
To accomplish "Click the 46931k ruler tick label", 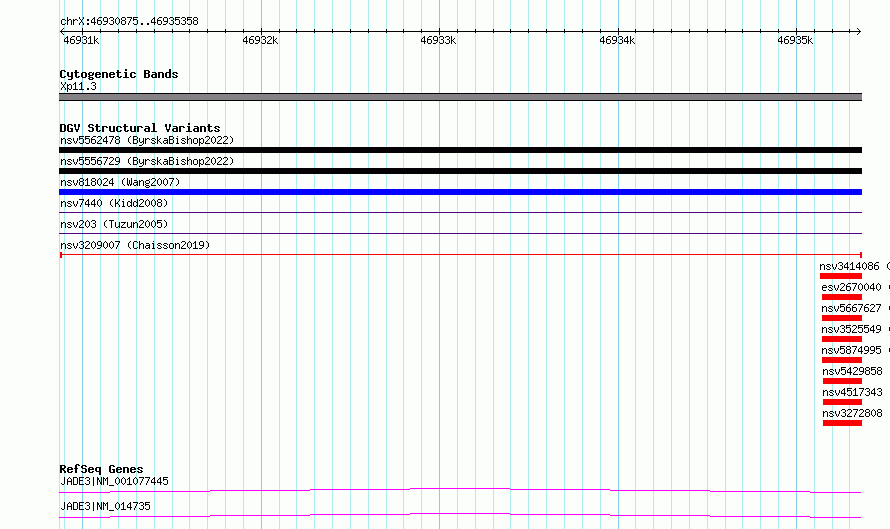I will click(x=81, y=40).
